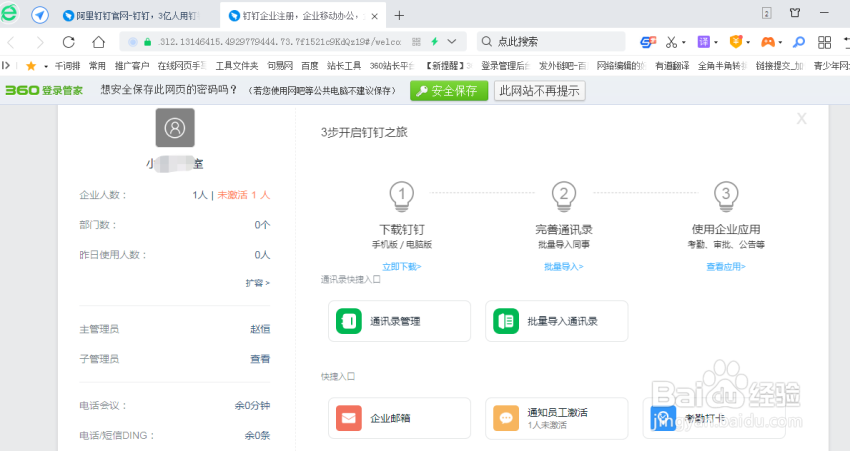Click the 赵恒 main admin name
This screenshot has width=850, height=451.
click(x=260, y=329)
